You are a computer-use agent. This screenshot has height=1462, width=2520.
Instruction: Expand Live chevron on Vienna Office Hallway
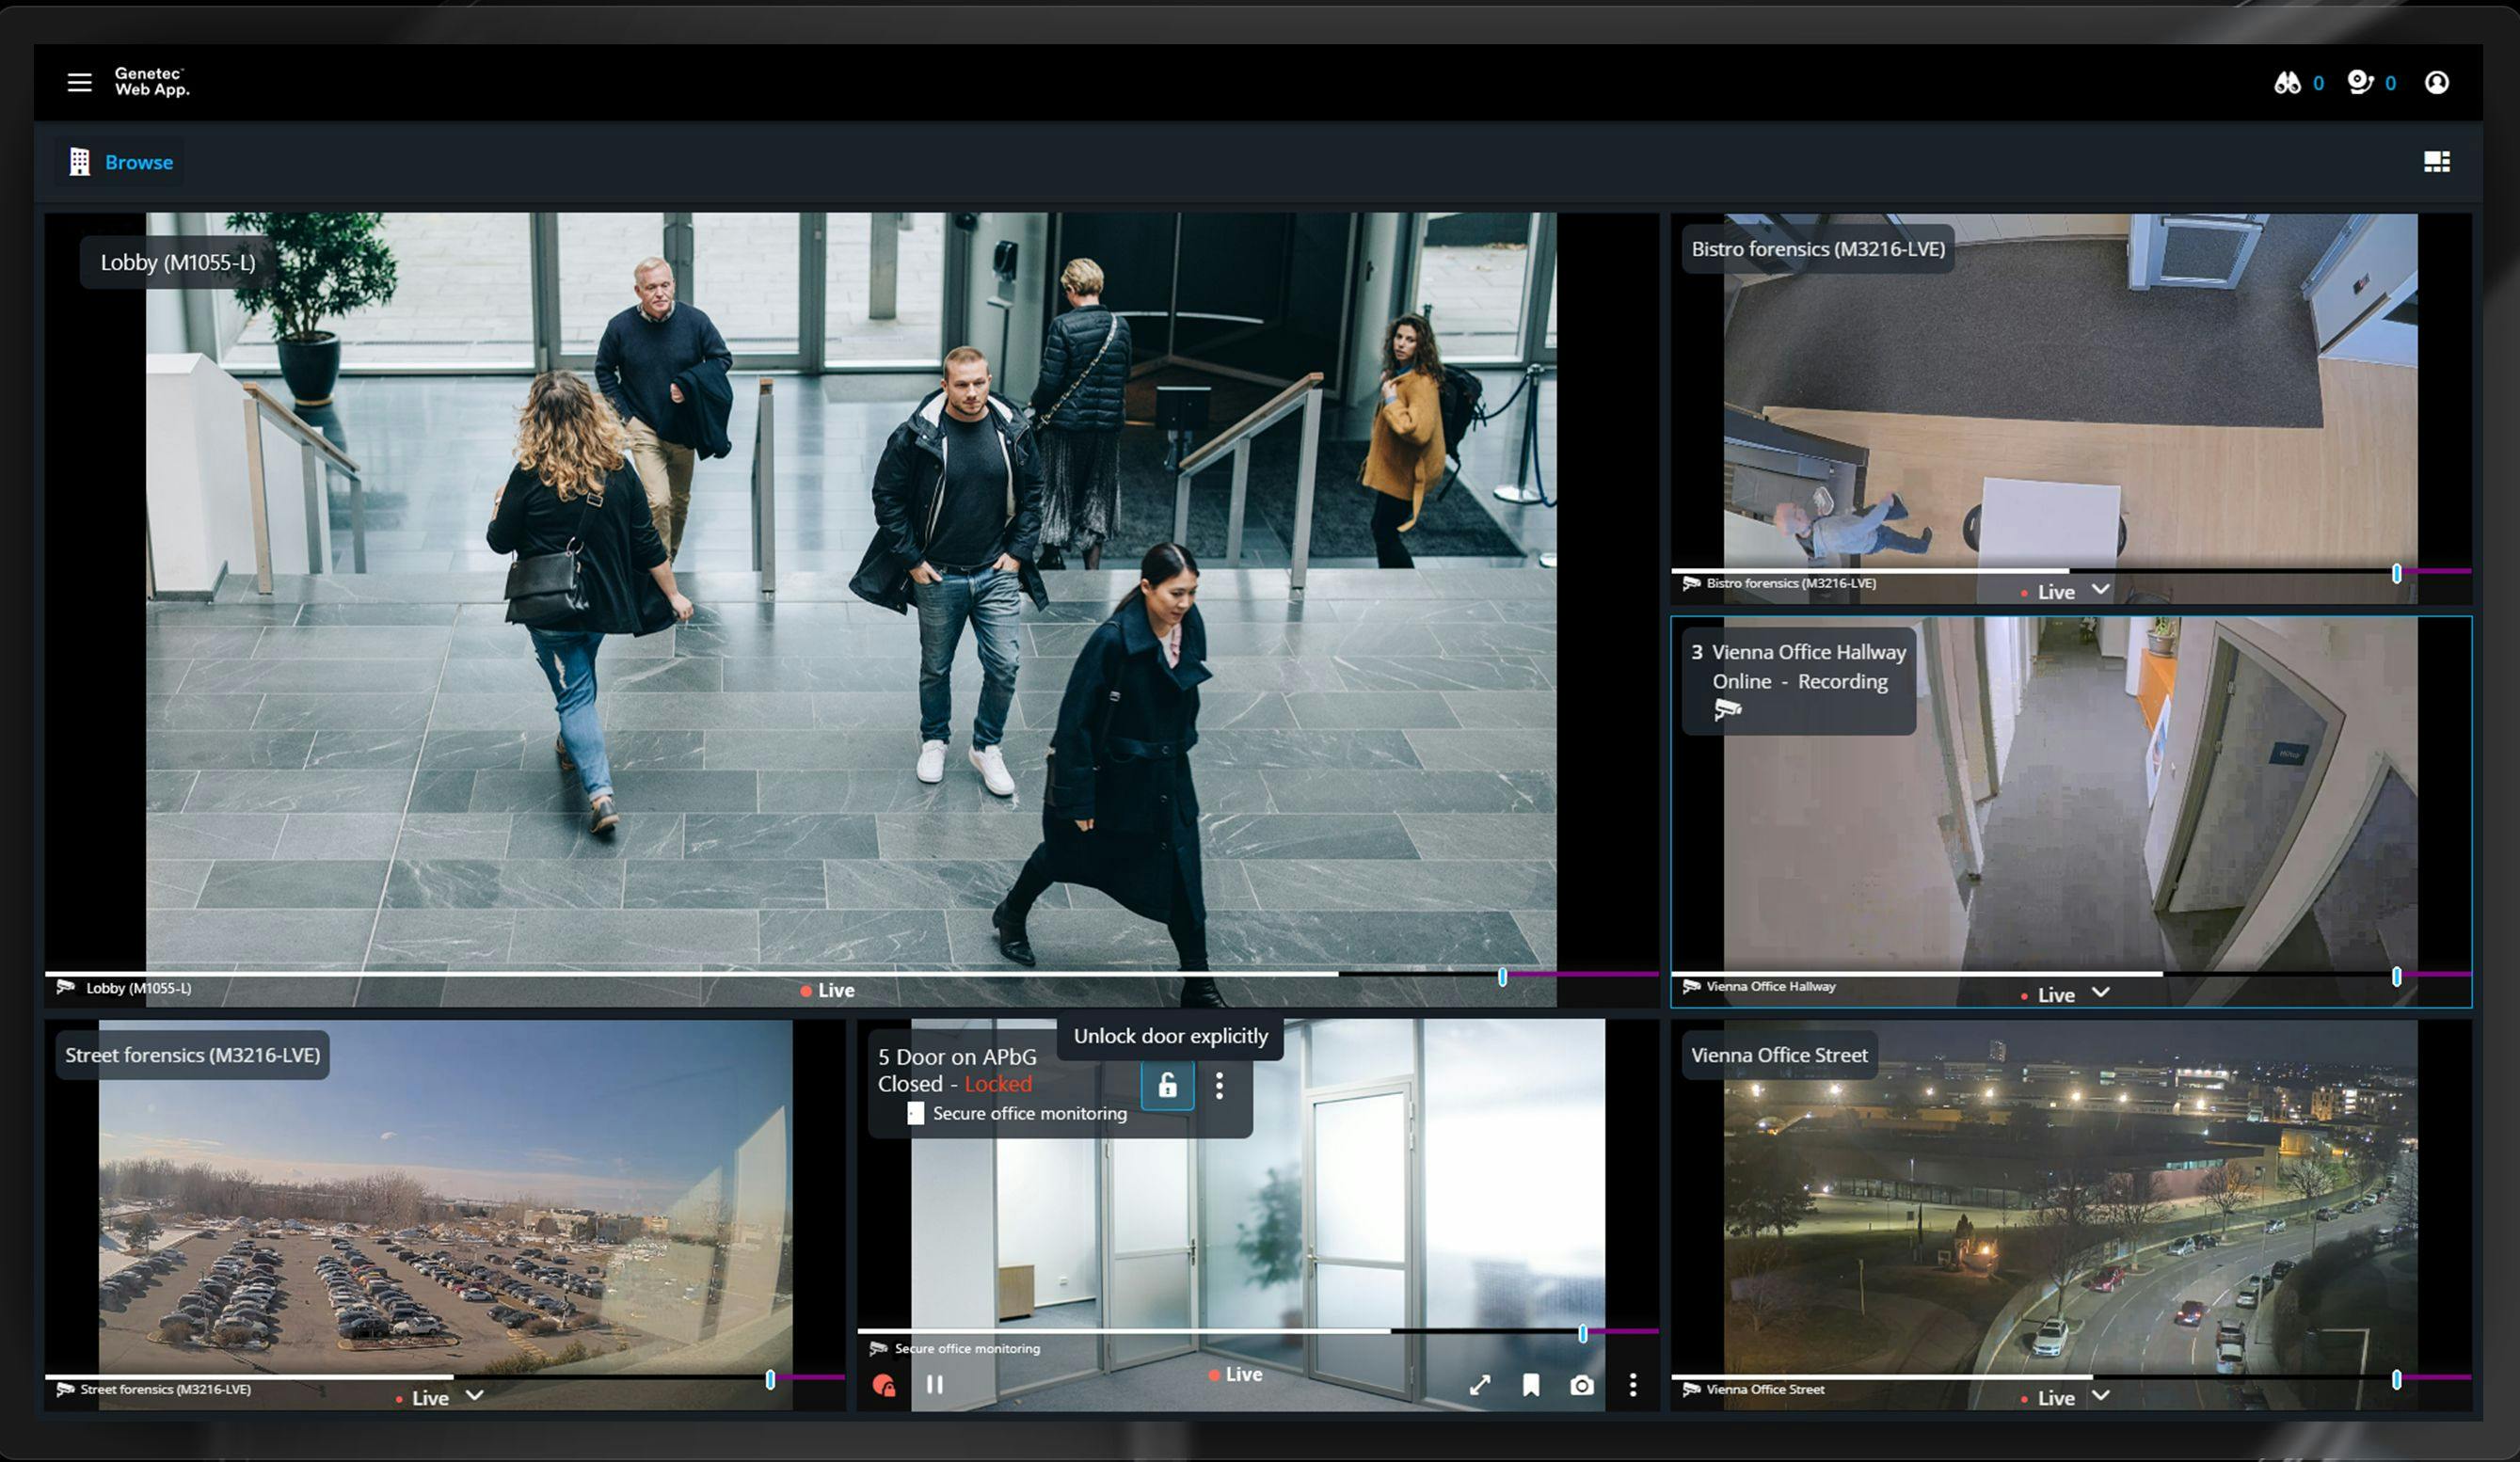(2101, 993)
